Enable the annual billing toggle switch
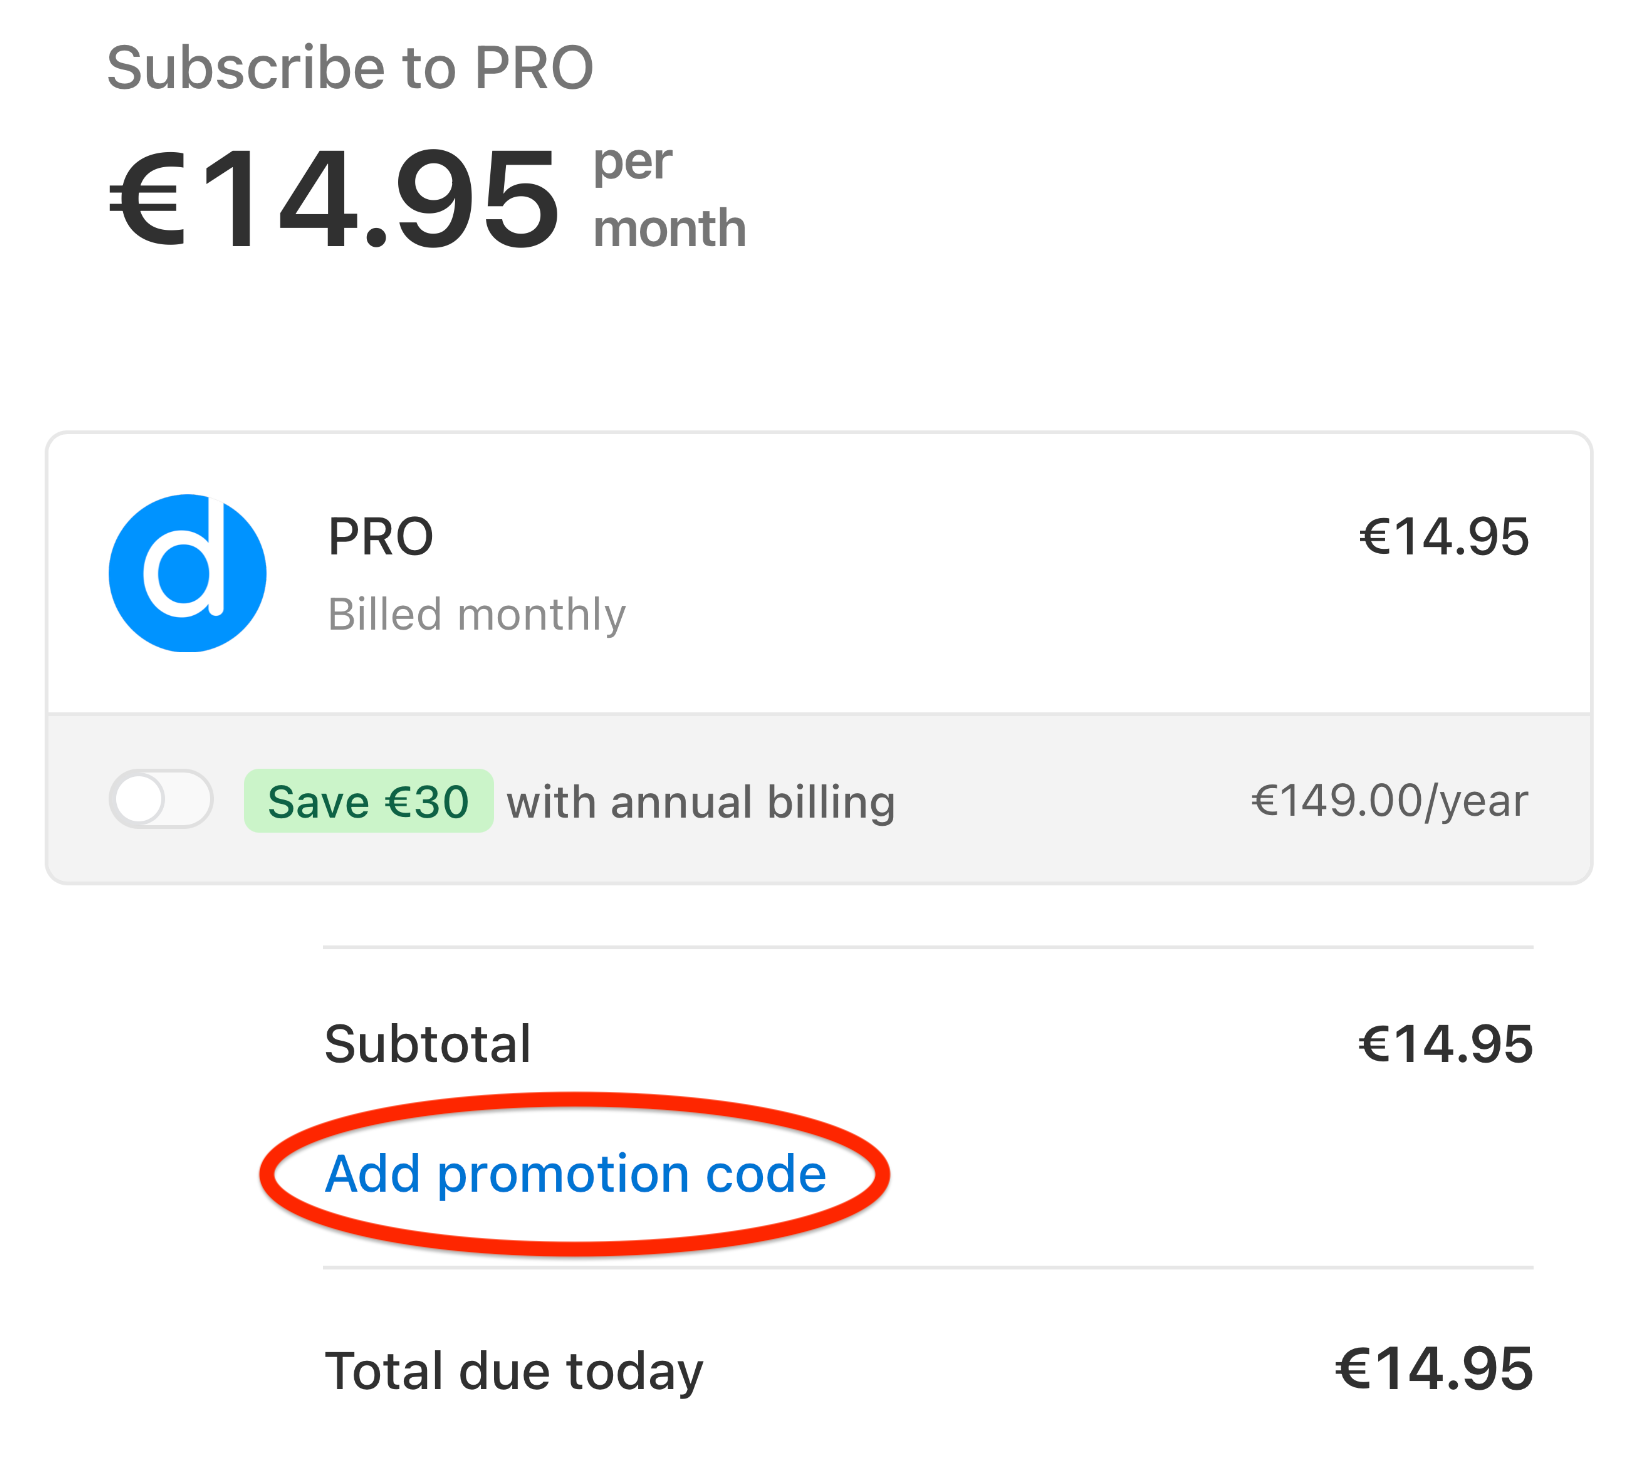 coord(161,799)
